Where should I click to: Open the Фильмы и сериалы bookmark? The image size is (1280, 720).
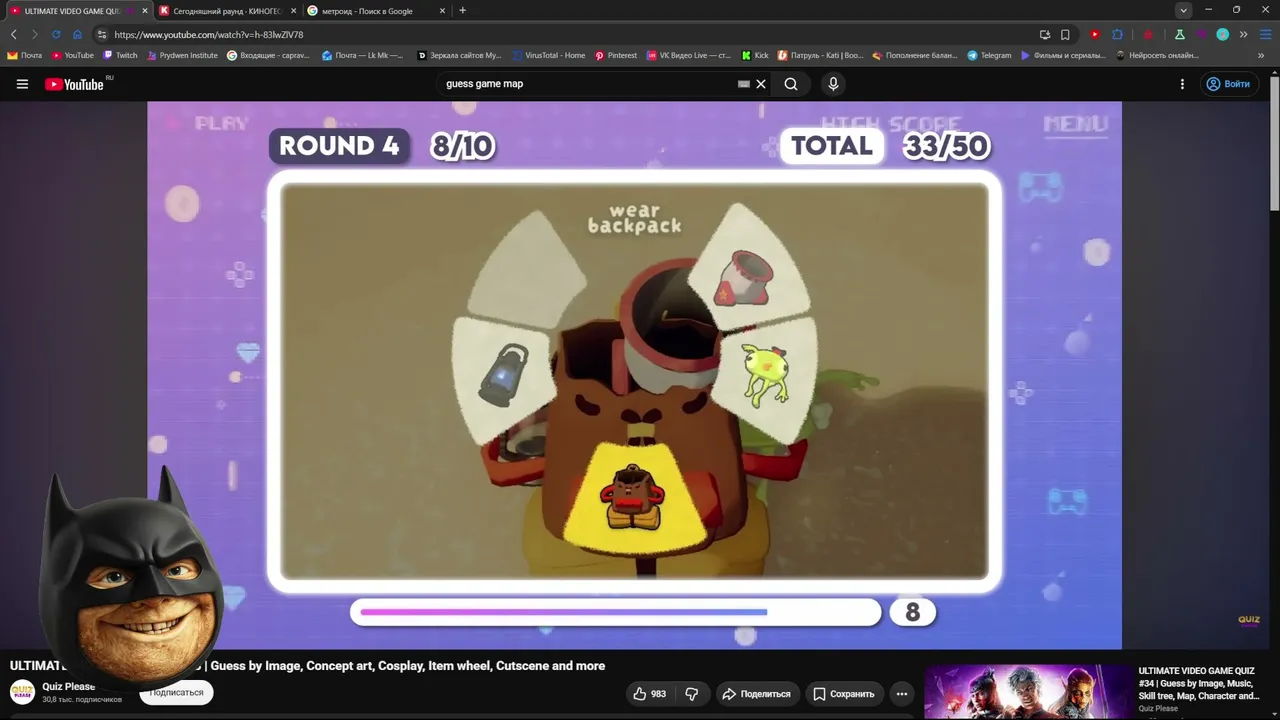(1063, 56)
